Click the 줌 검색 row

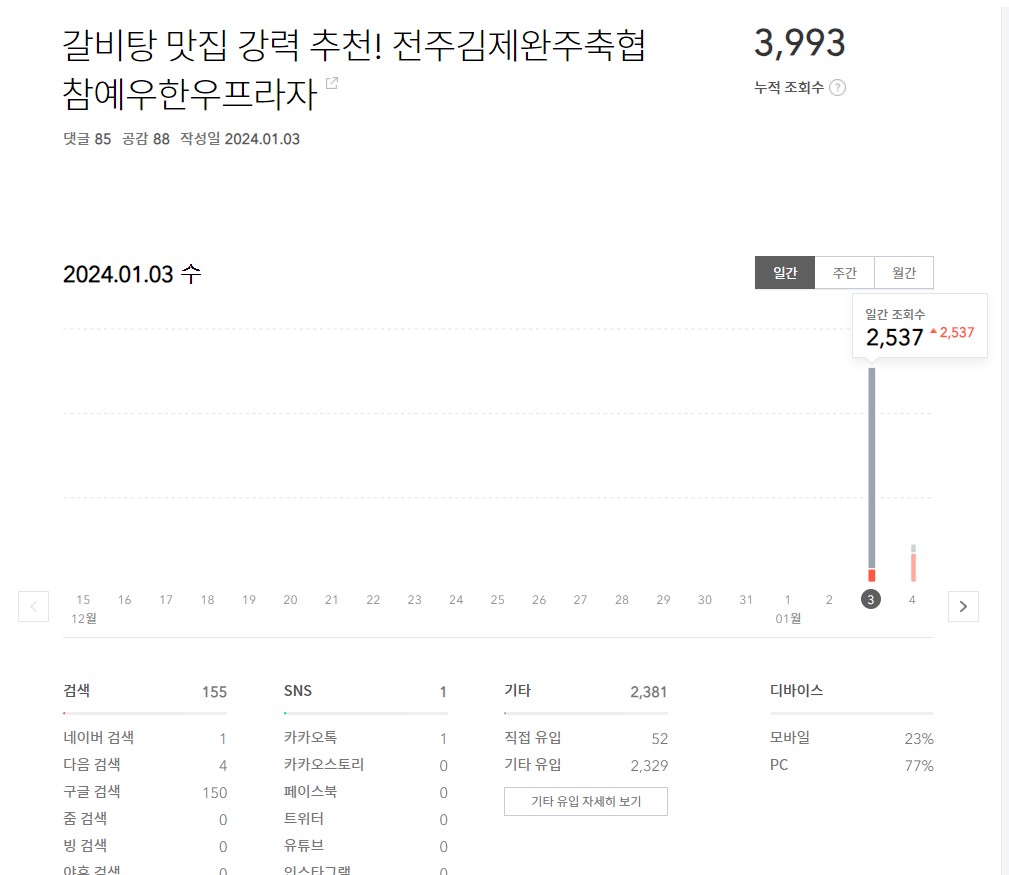pyautogui.click(x=145, y=819)
